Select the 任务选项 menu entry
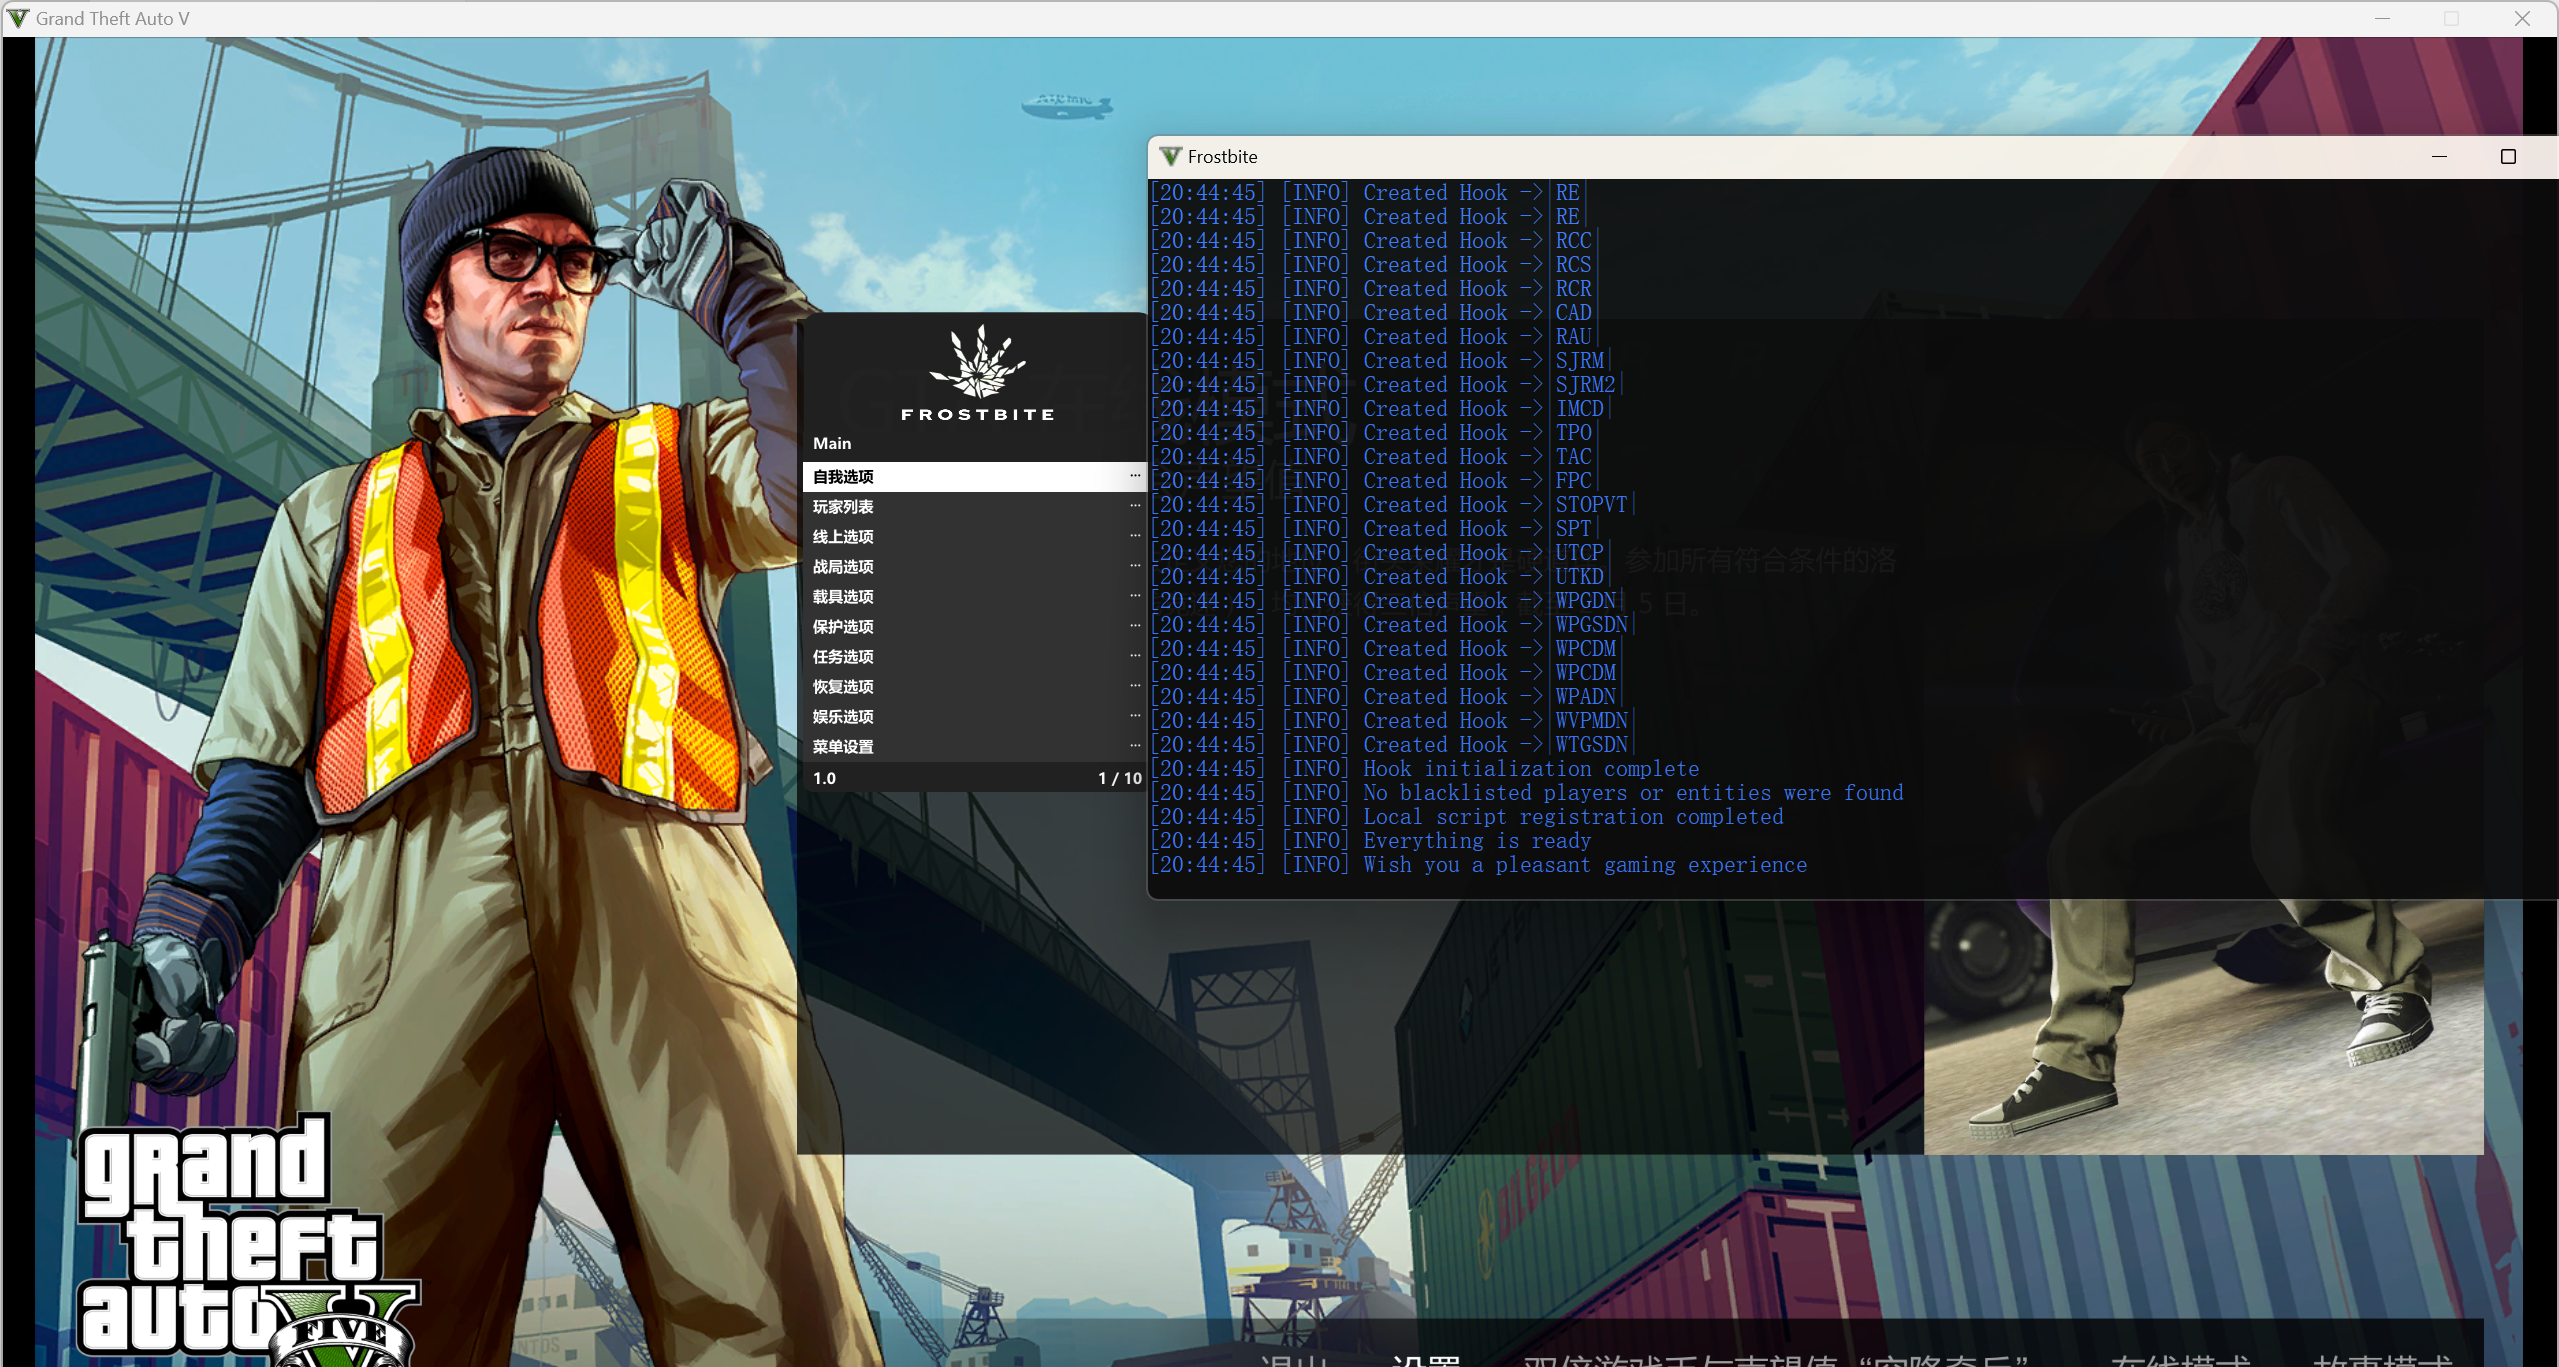This screenshot has width=2559, height=1367. 843,657
